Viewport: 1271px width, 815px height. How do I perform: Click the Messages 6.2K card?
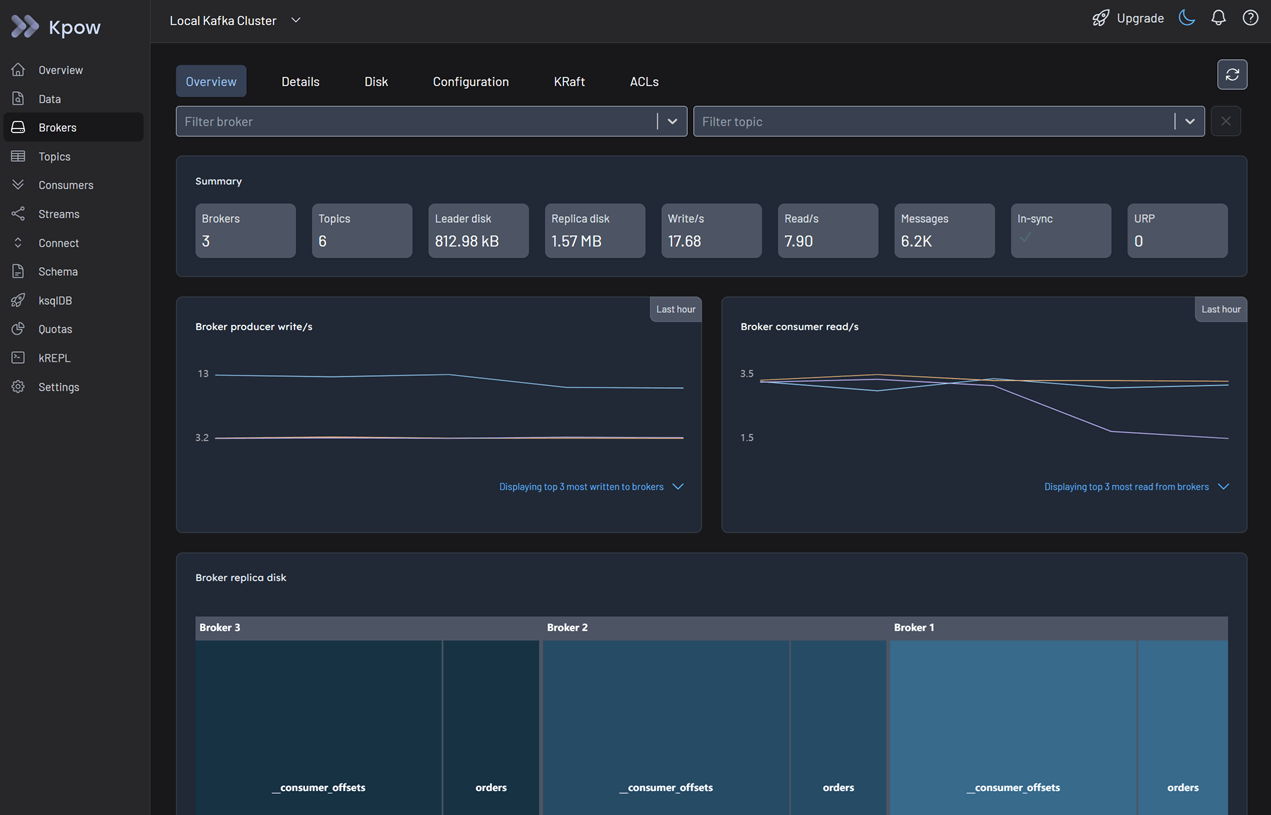[x=944, y=230]
